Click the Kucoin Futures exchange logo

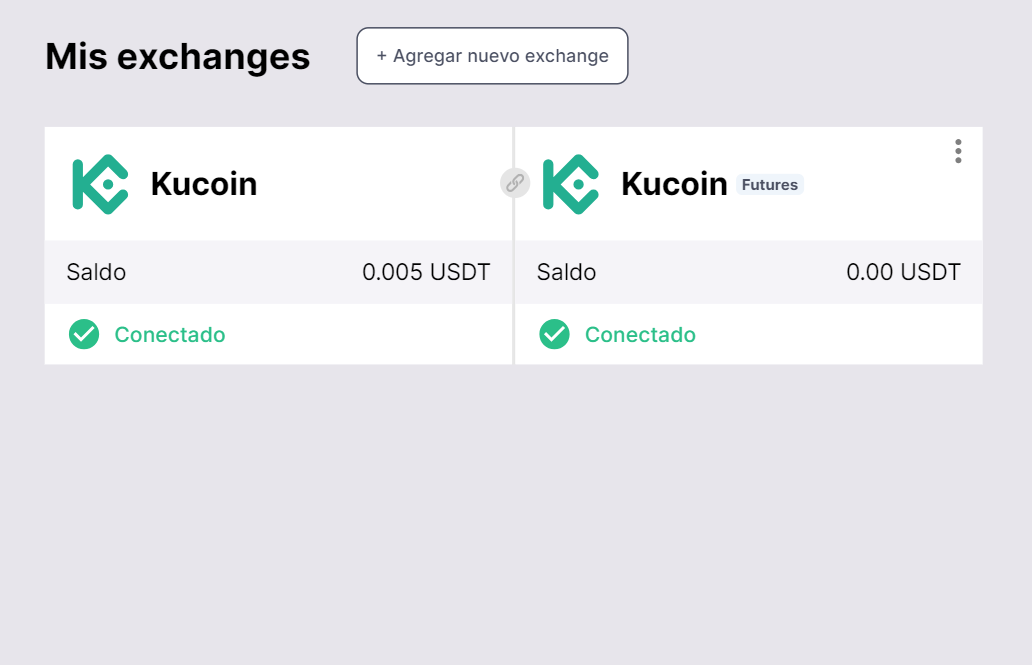point(570,184)
